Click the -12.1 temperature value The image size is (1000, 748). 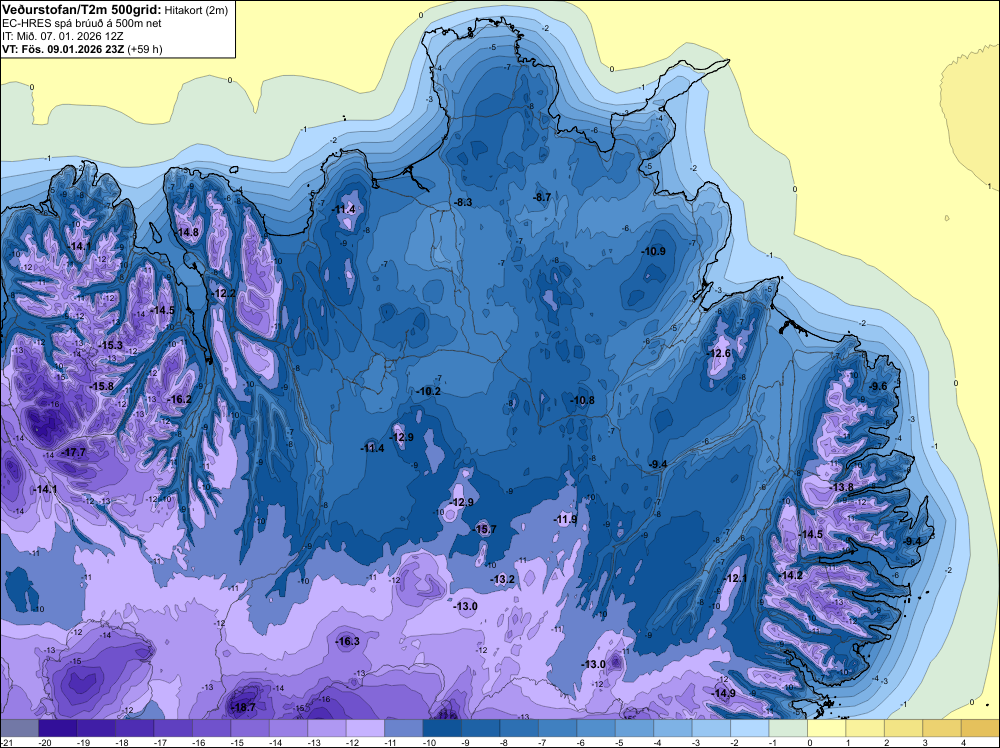[x=735, y=578]
